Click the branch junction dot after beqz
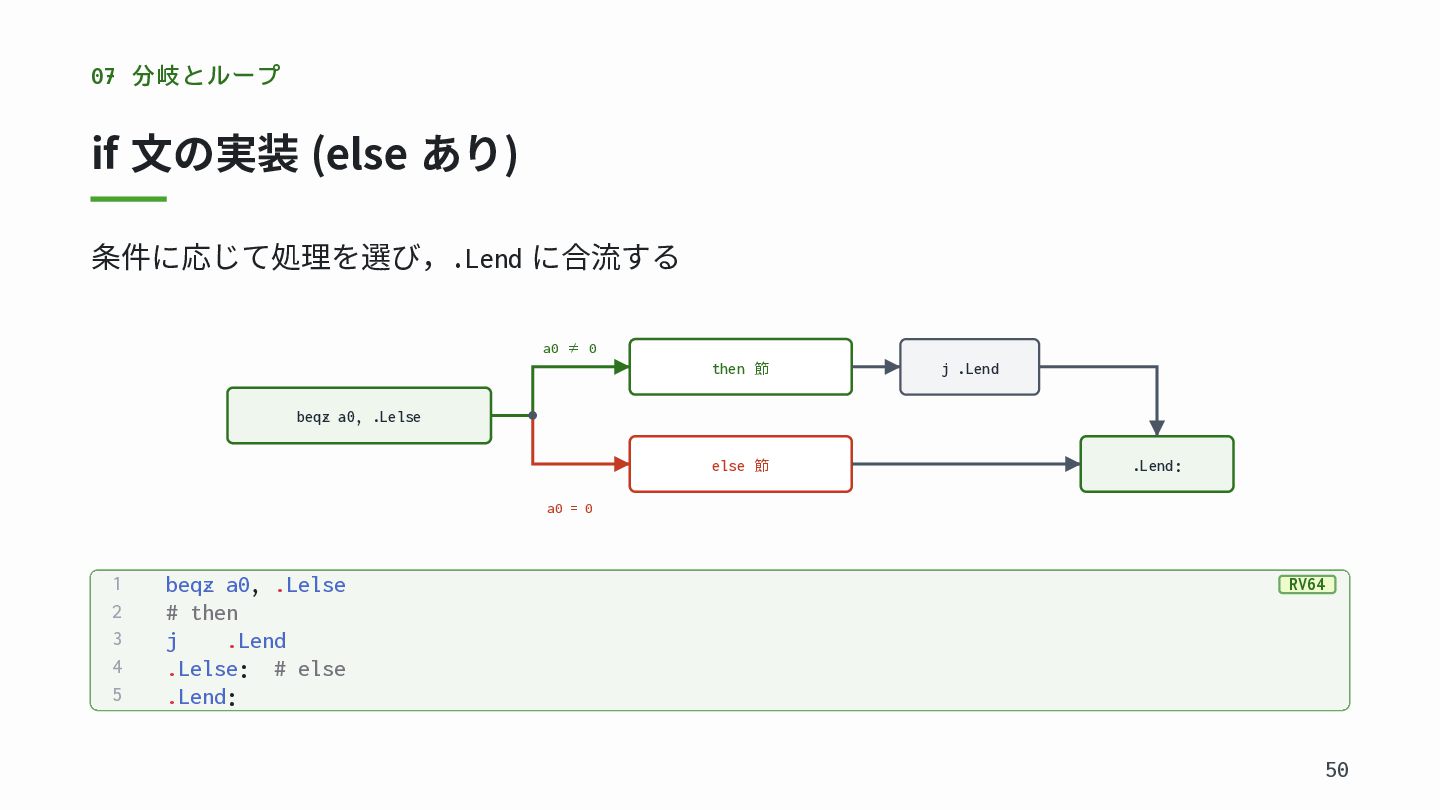This screenshot has width=1440, height=810. click(533, 415)
